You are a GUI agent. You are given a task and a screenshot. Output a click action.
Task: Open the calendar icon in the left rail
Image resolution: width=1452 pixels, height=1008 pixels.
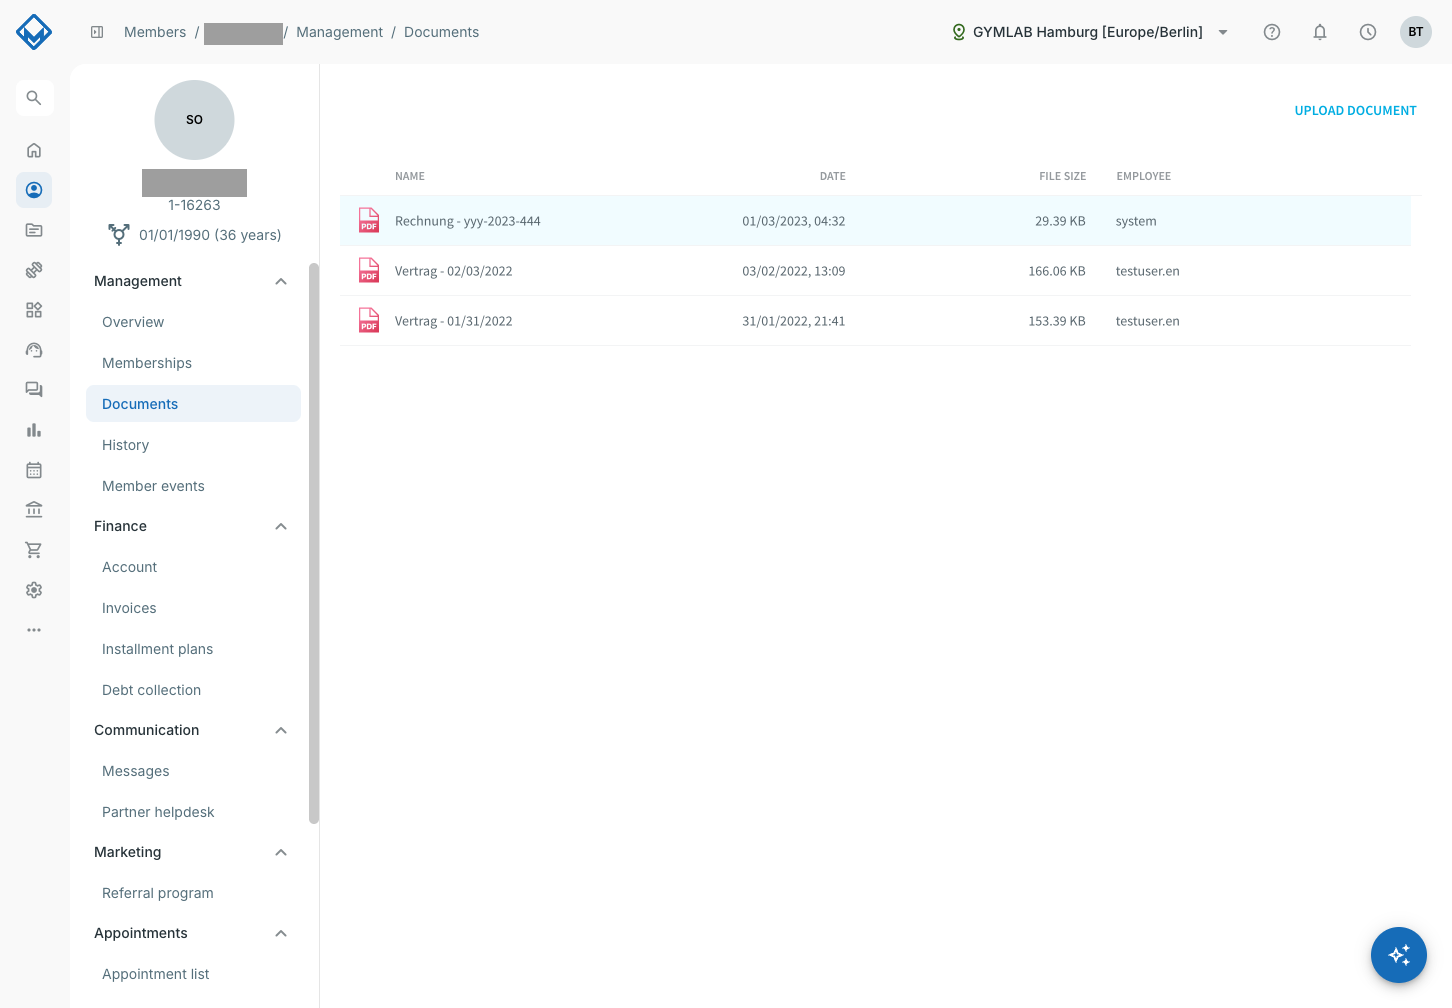pos(34,470)
